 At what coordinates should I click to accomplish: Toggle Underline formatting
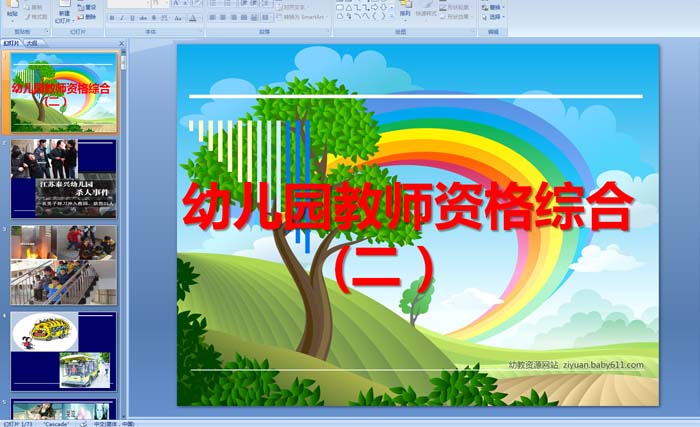point(133,18)
